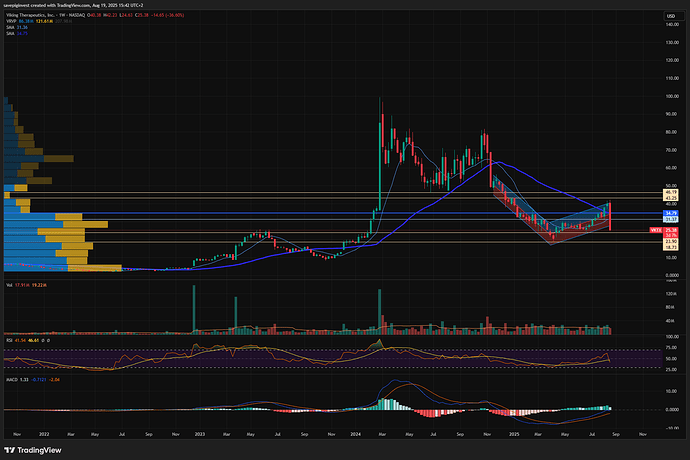Click the 43.25 price level label
Viewport: 690px width, 460px height.
click(x=671, y=198)
